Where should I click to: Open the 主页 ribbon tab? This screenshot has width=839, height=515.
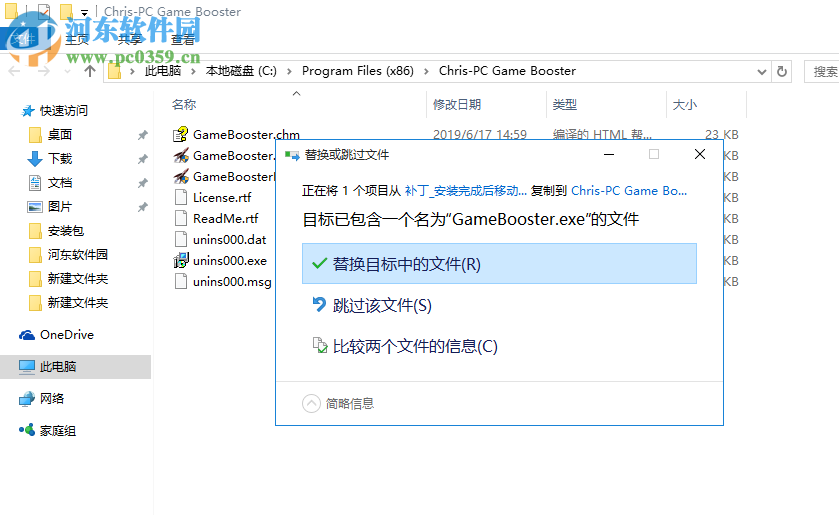(x=78, y=40)
